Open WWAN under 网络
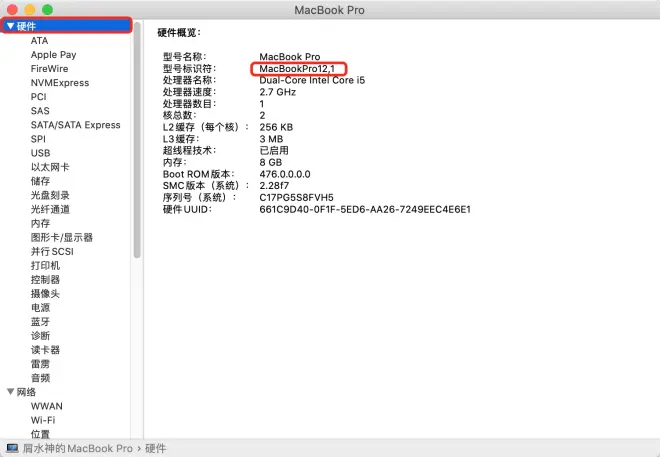Viewport: 660px width, 457px height. point(47,406)
